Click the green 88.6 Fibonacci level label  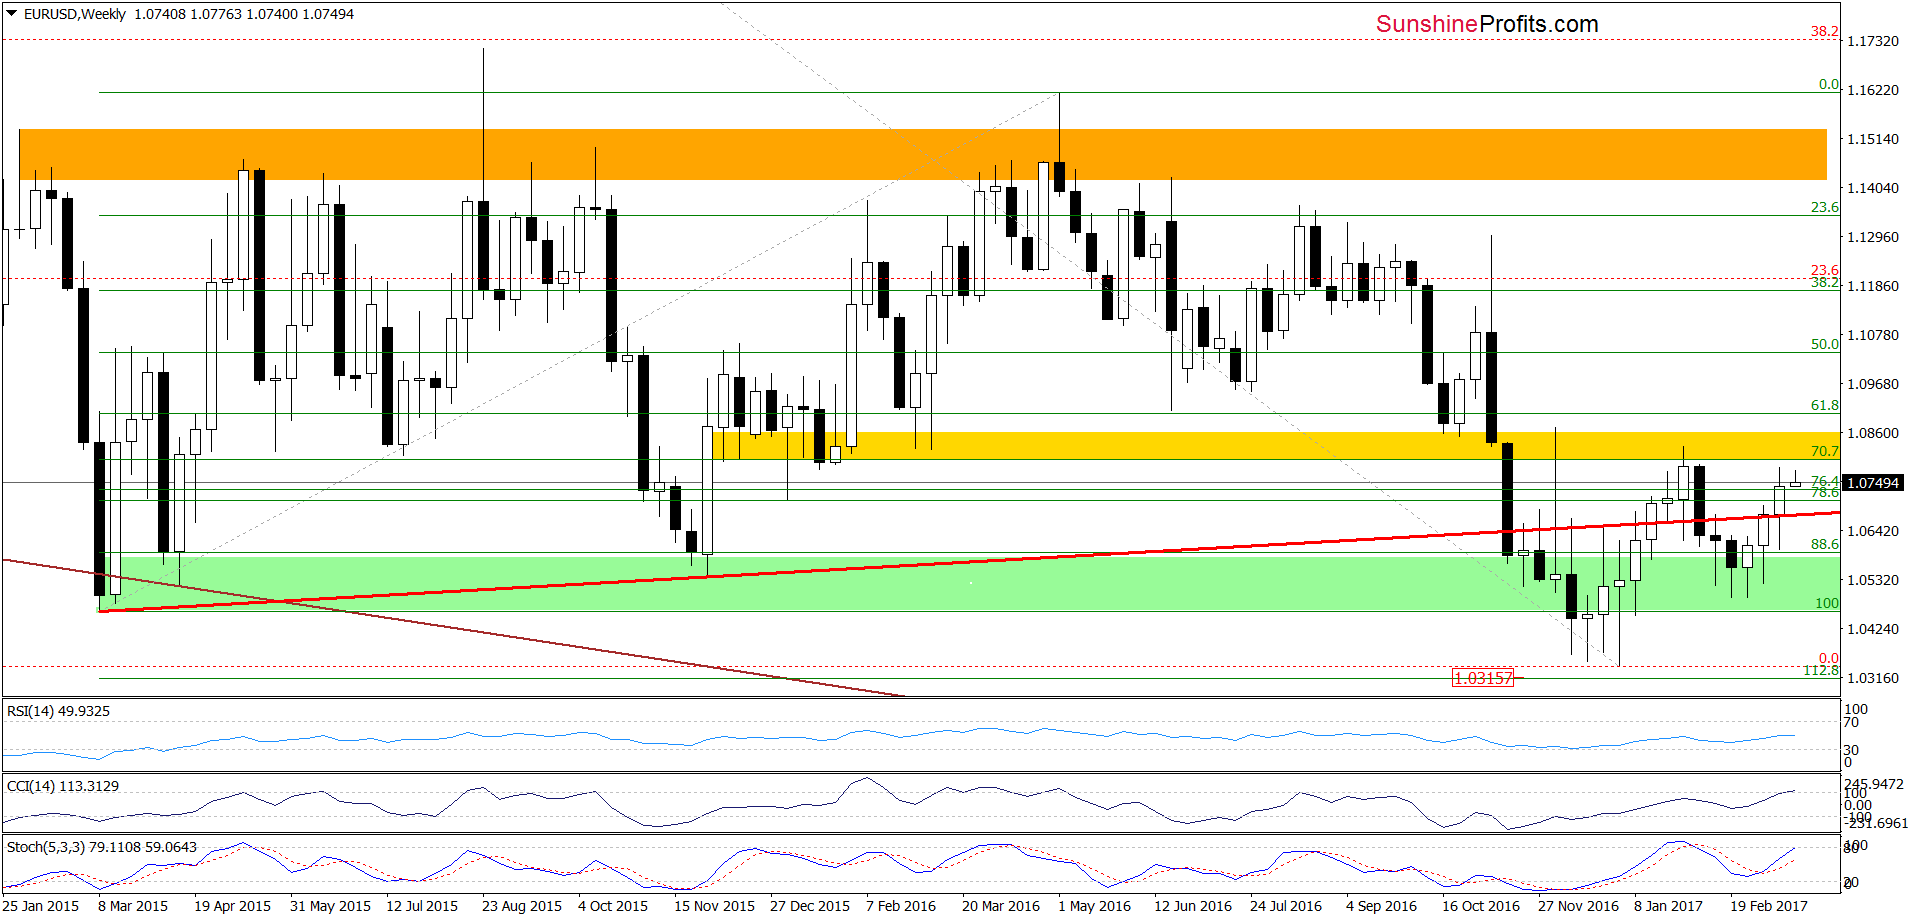click(1825, 544)
